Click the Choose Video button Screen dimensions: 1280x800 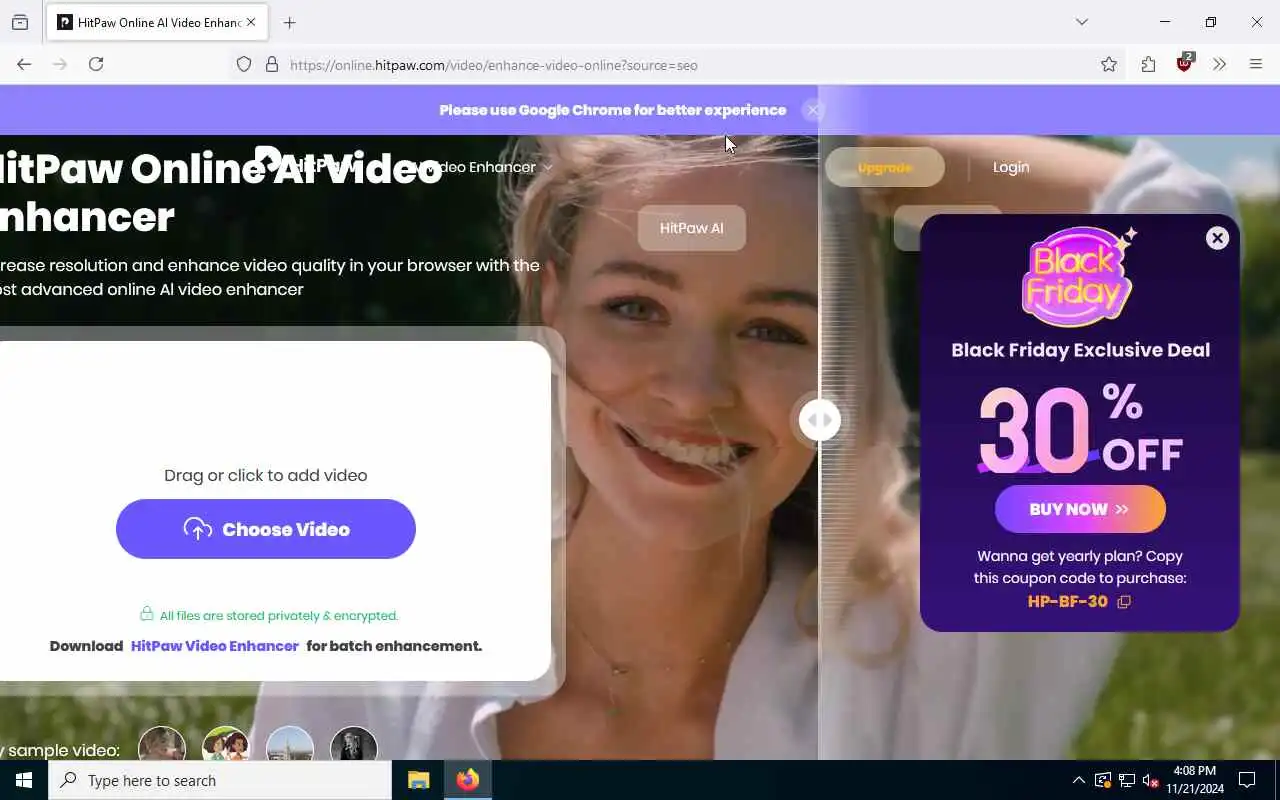point(266,529)
